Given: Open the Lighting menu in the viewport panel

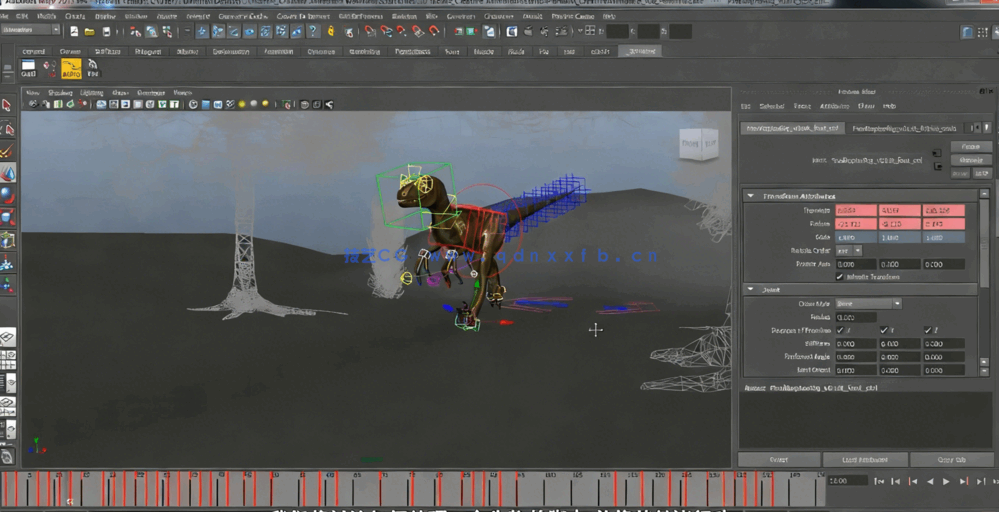Looking at the screenshot, I should tap(91, 93).
